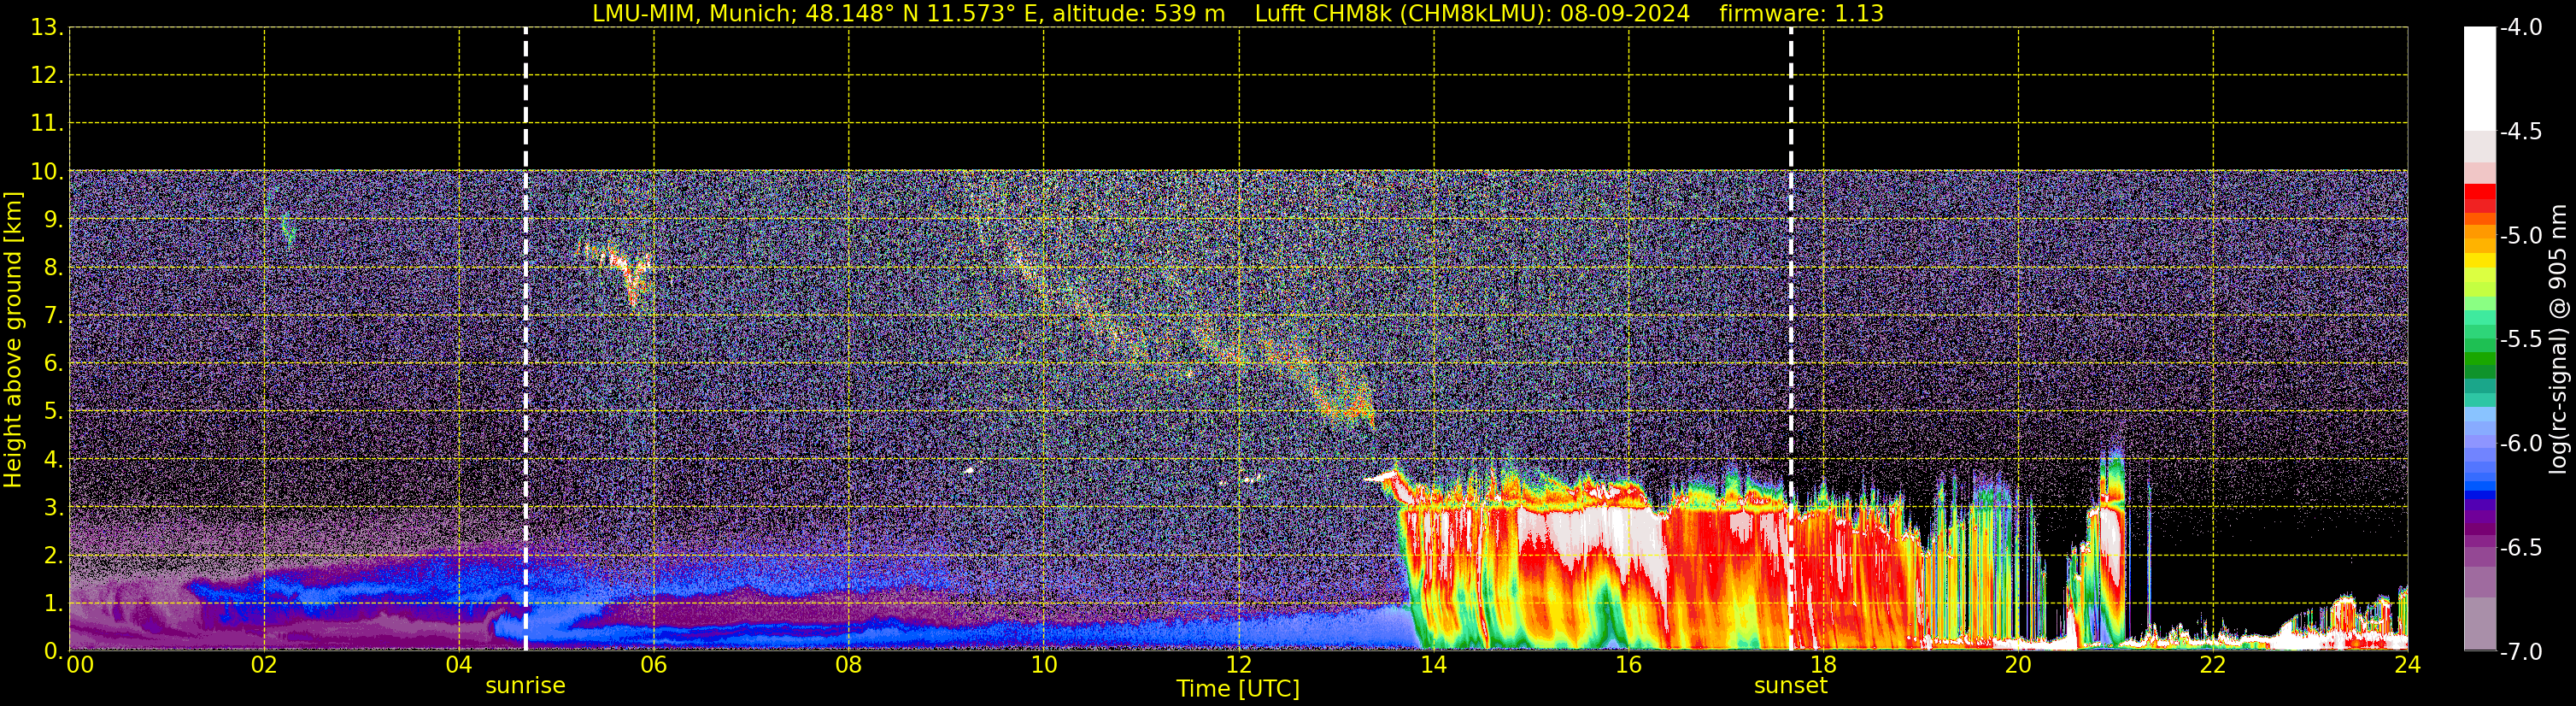Click the 'Height above ground [km]' axis title

pyautogui.click(x=13, y=340)
